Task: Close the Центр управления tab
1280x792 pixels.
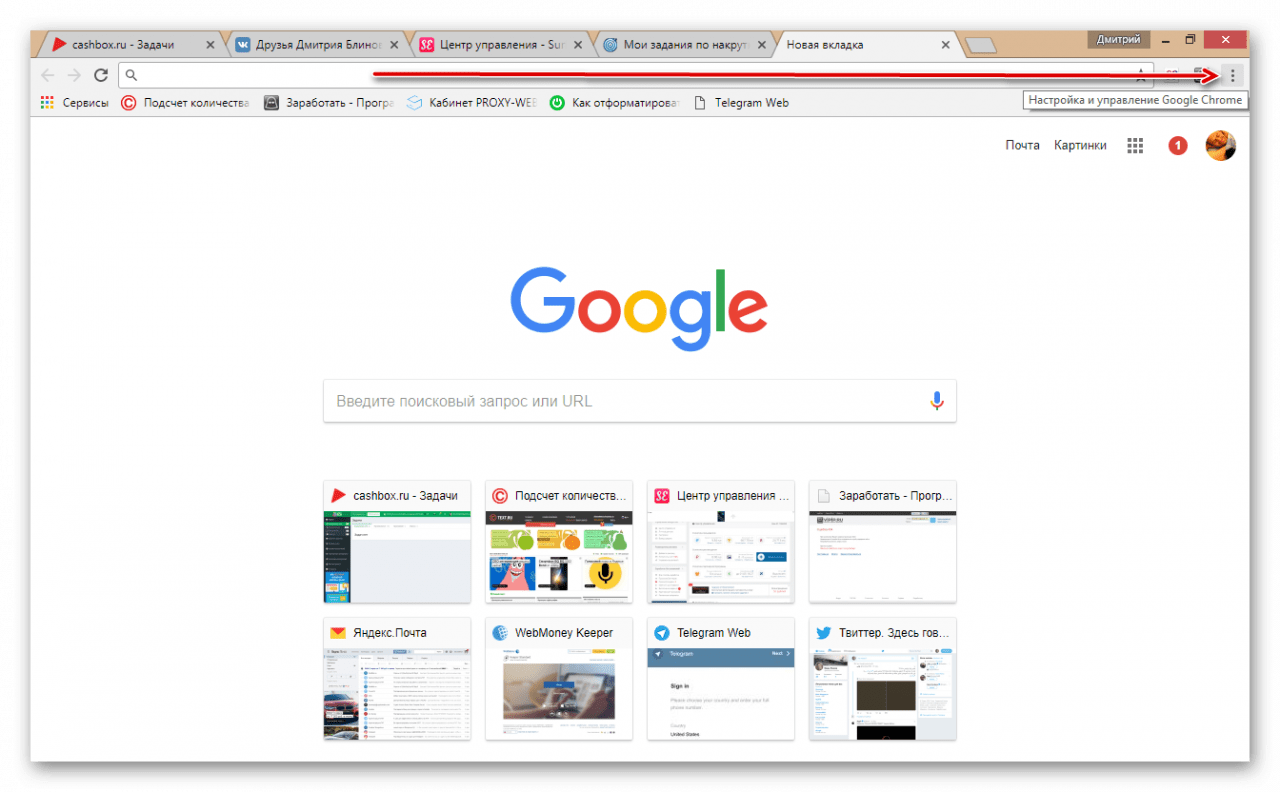Action: [578, 45]
